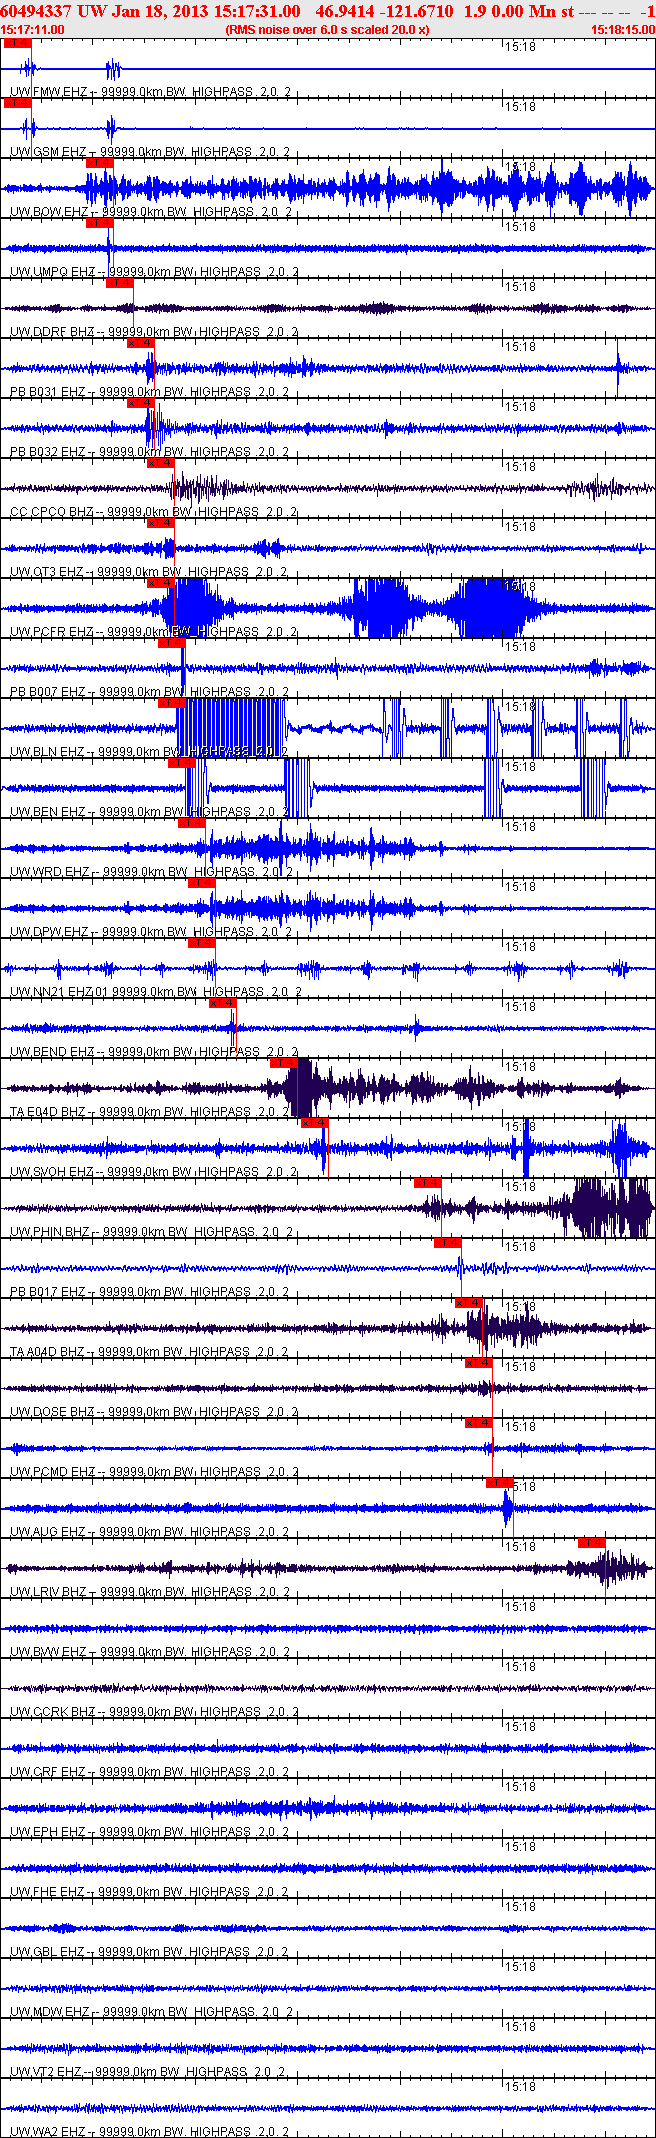This screenshot has height=2138, width=656.
Task: Select the 'UW.EPH EHZ' channel label
Action: pyautogui.click(x=48, y=1832)
